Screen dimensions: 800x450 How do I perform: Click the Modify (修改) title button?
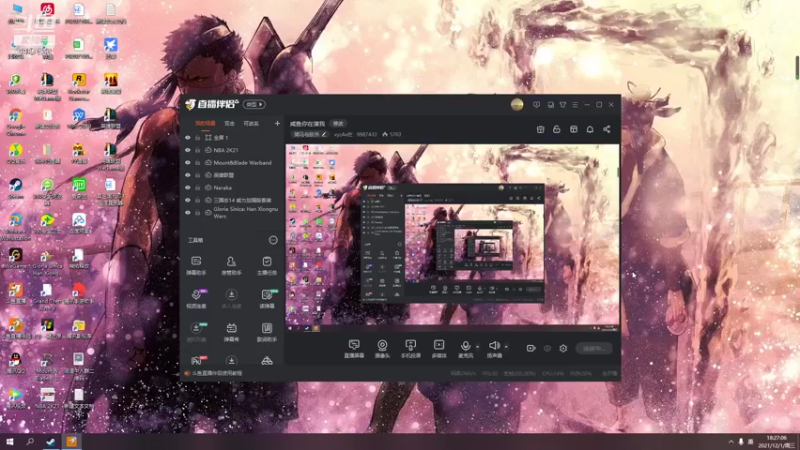tap(338, 123)
